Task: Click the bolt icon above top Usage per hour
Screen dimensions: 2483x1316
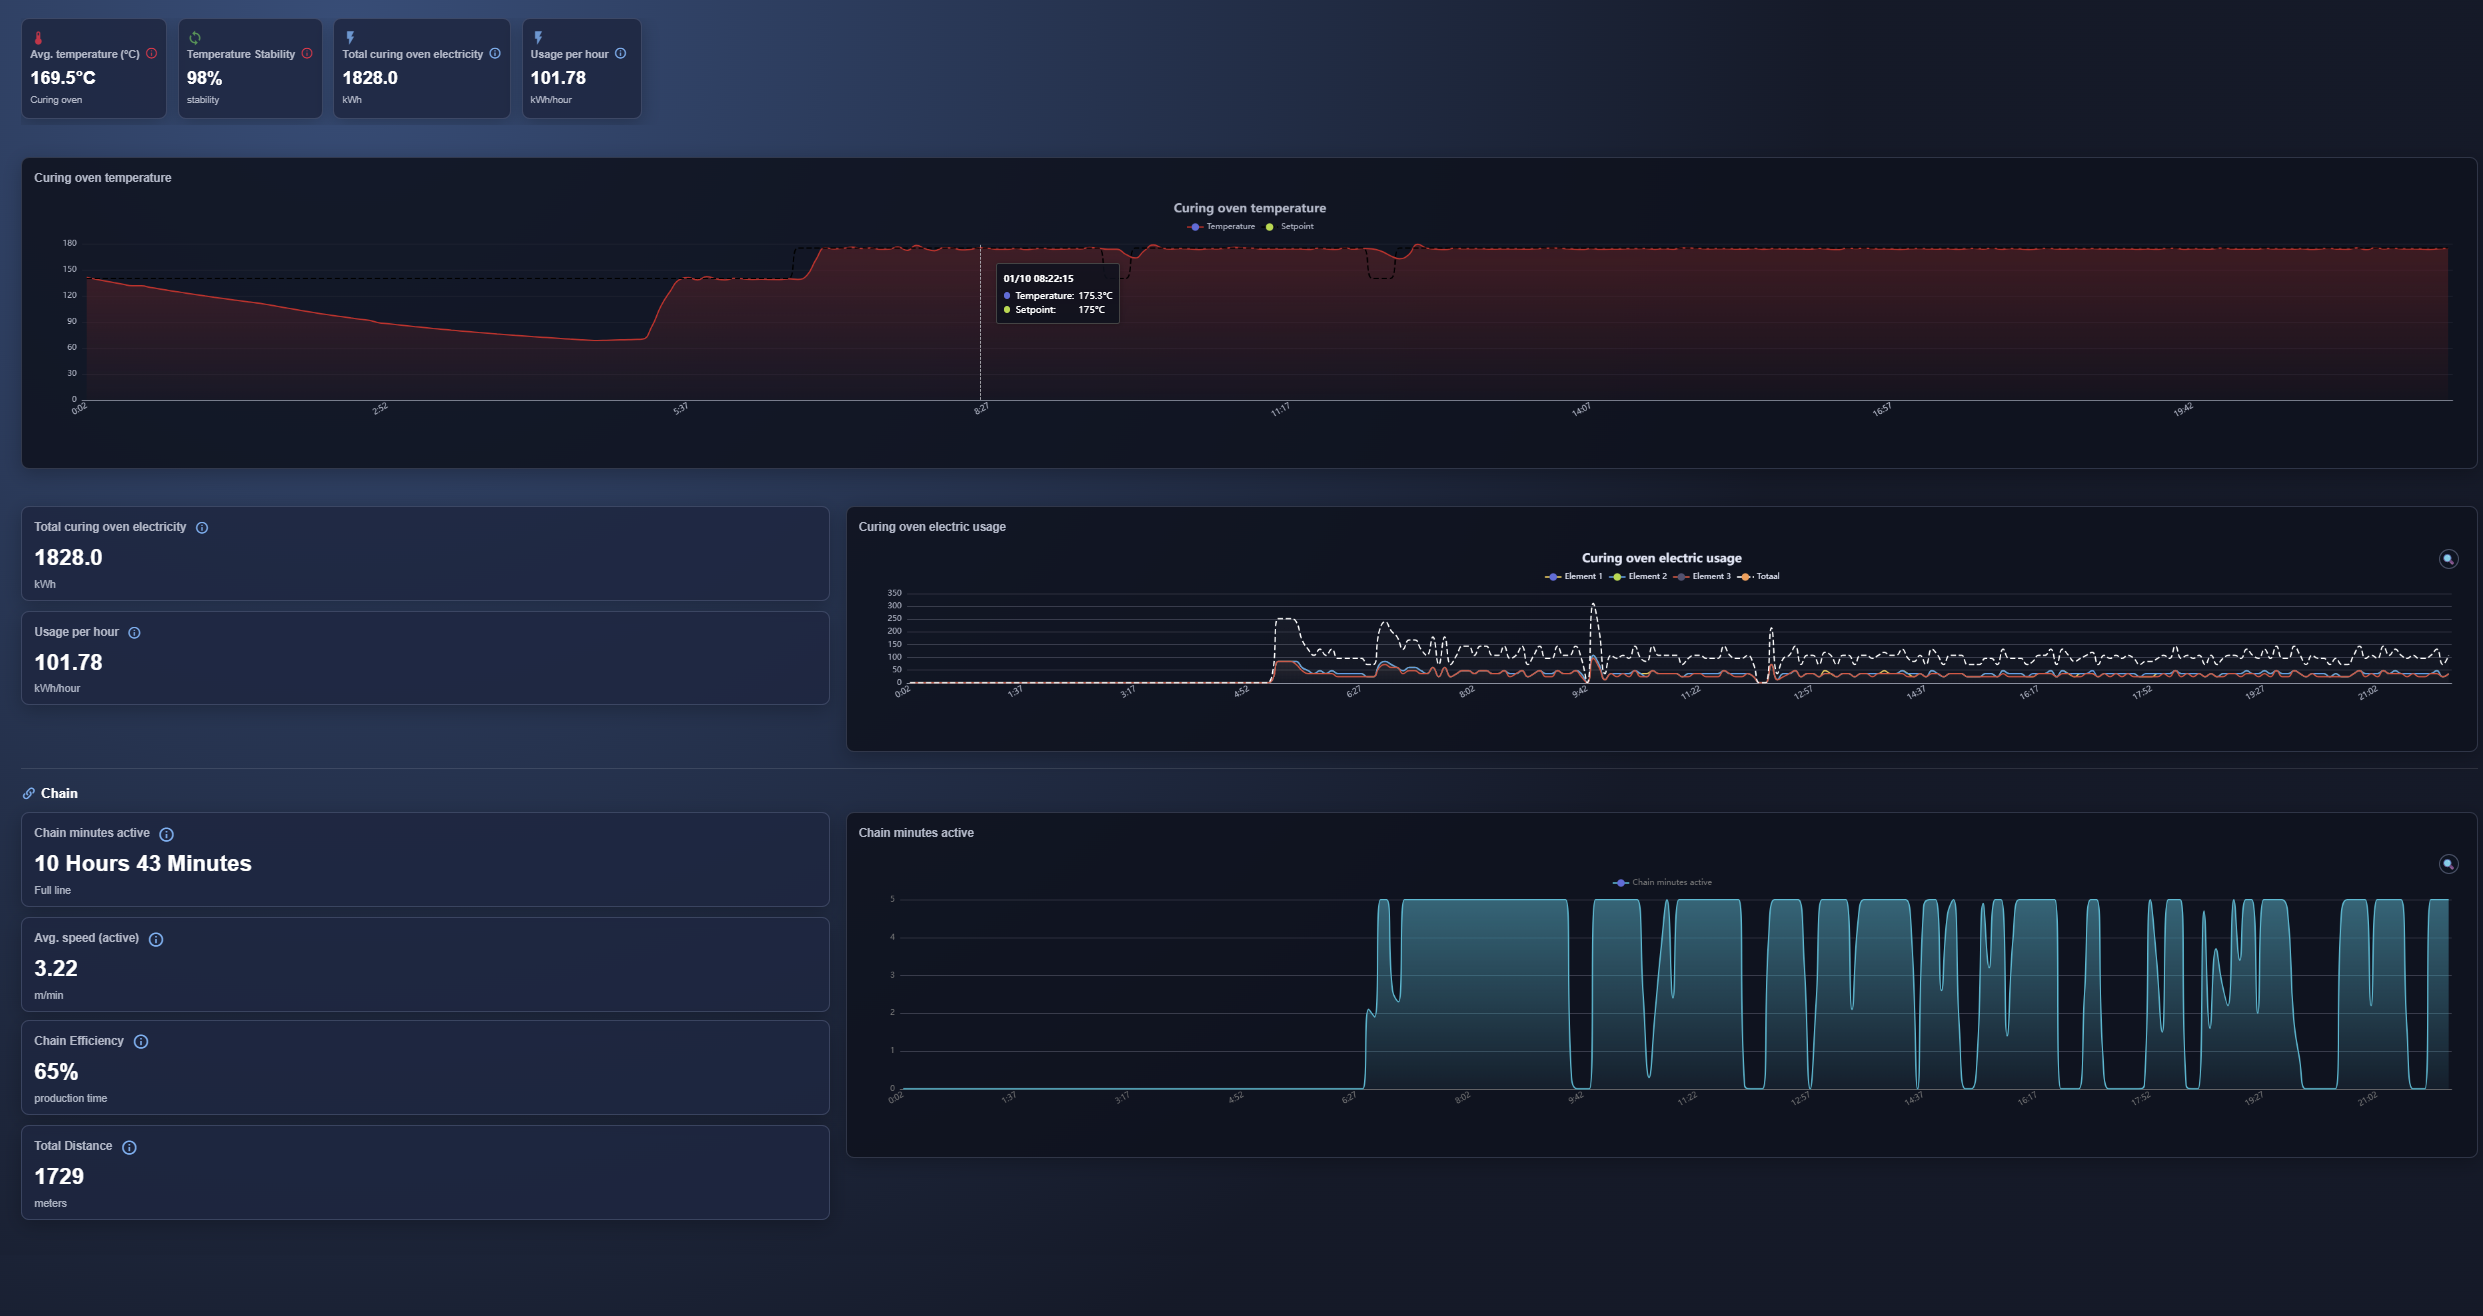Action: click(x=538, y=38)
